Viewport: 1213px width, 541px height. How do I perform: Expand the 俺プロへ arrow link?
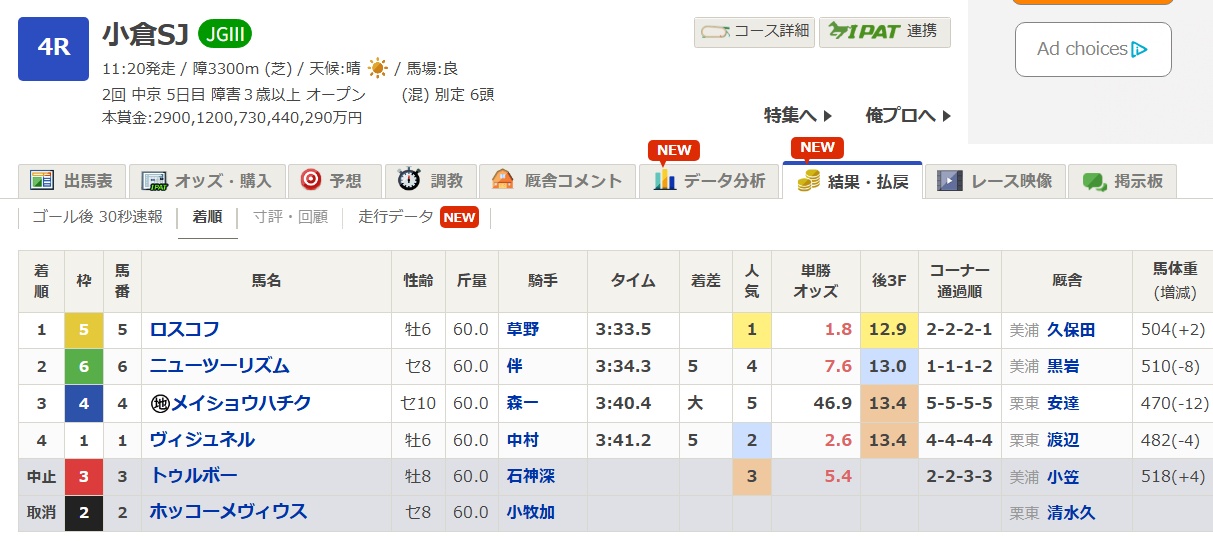[908, 115]
